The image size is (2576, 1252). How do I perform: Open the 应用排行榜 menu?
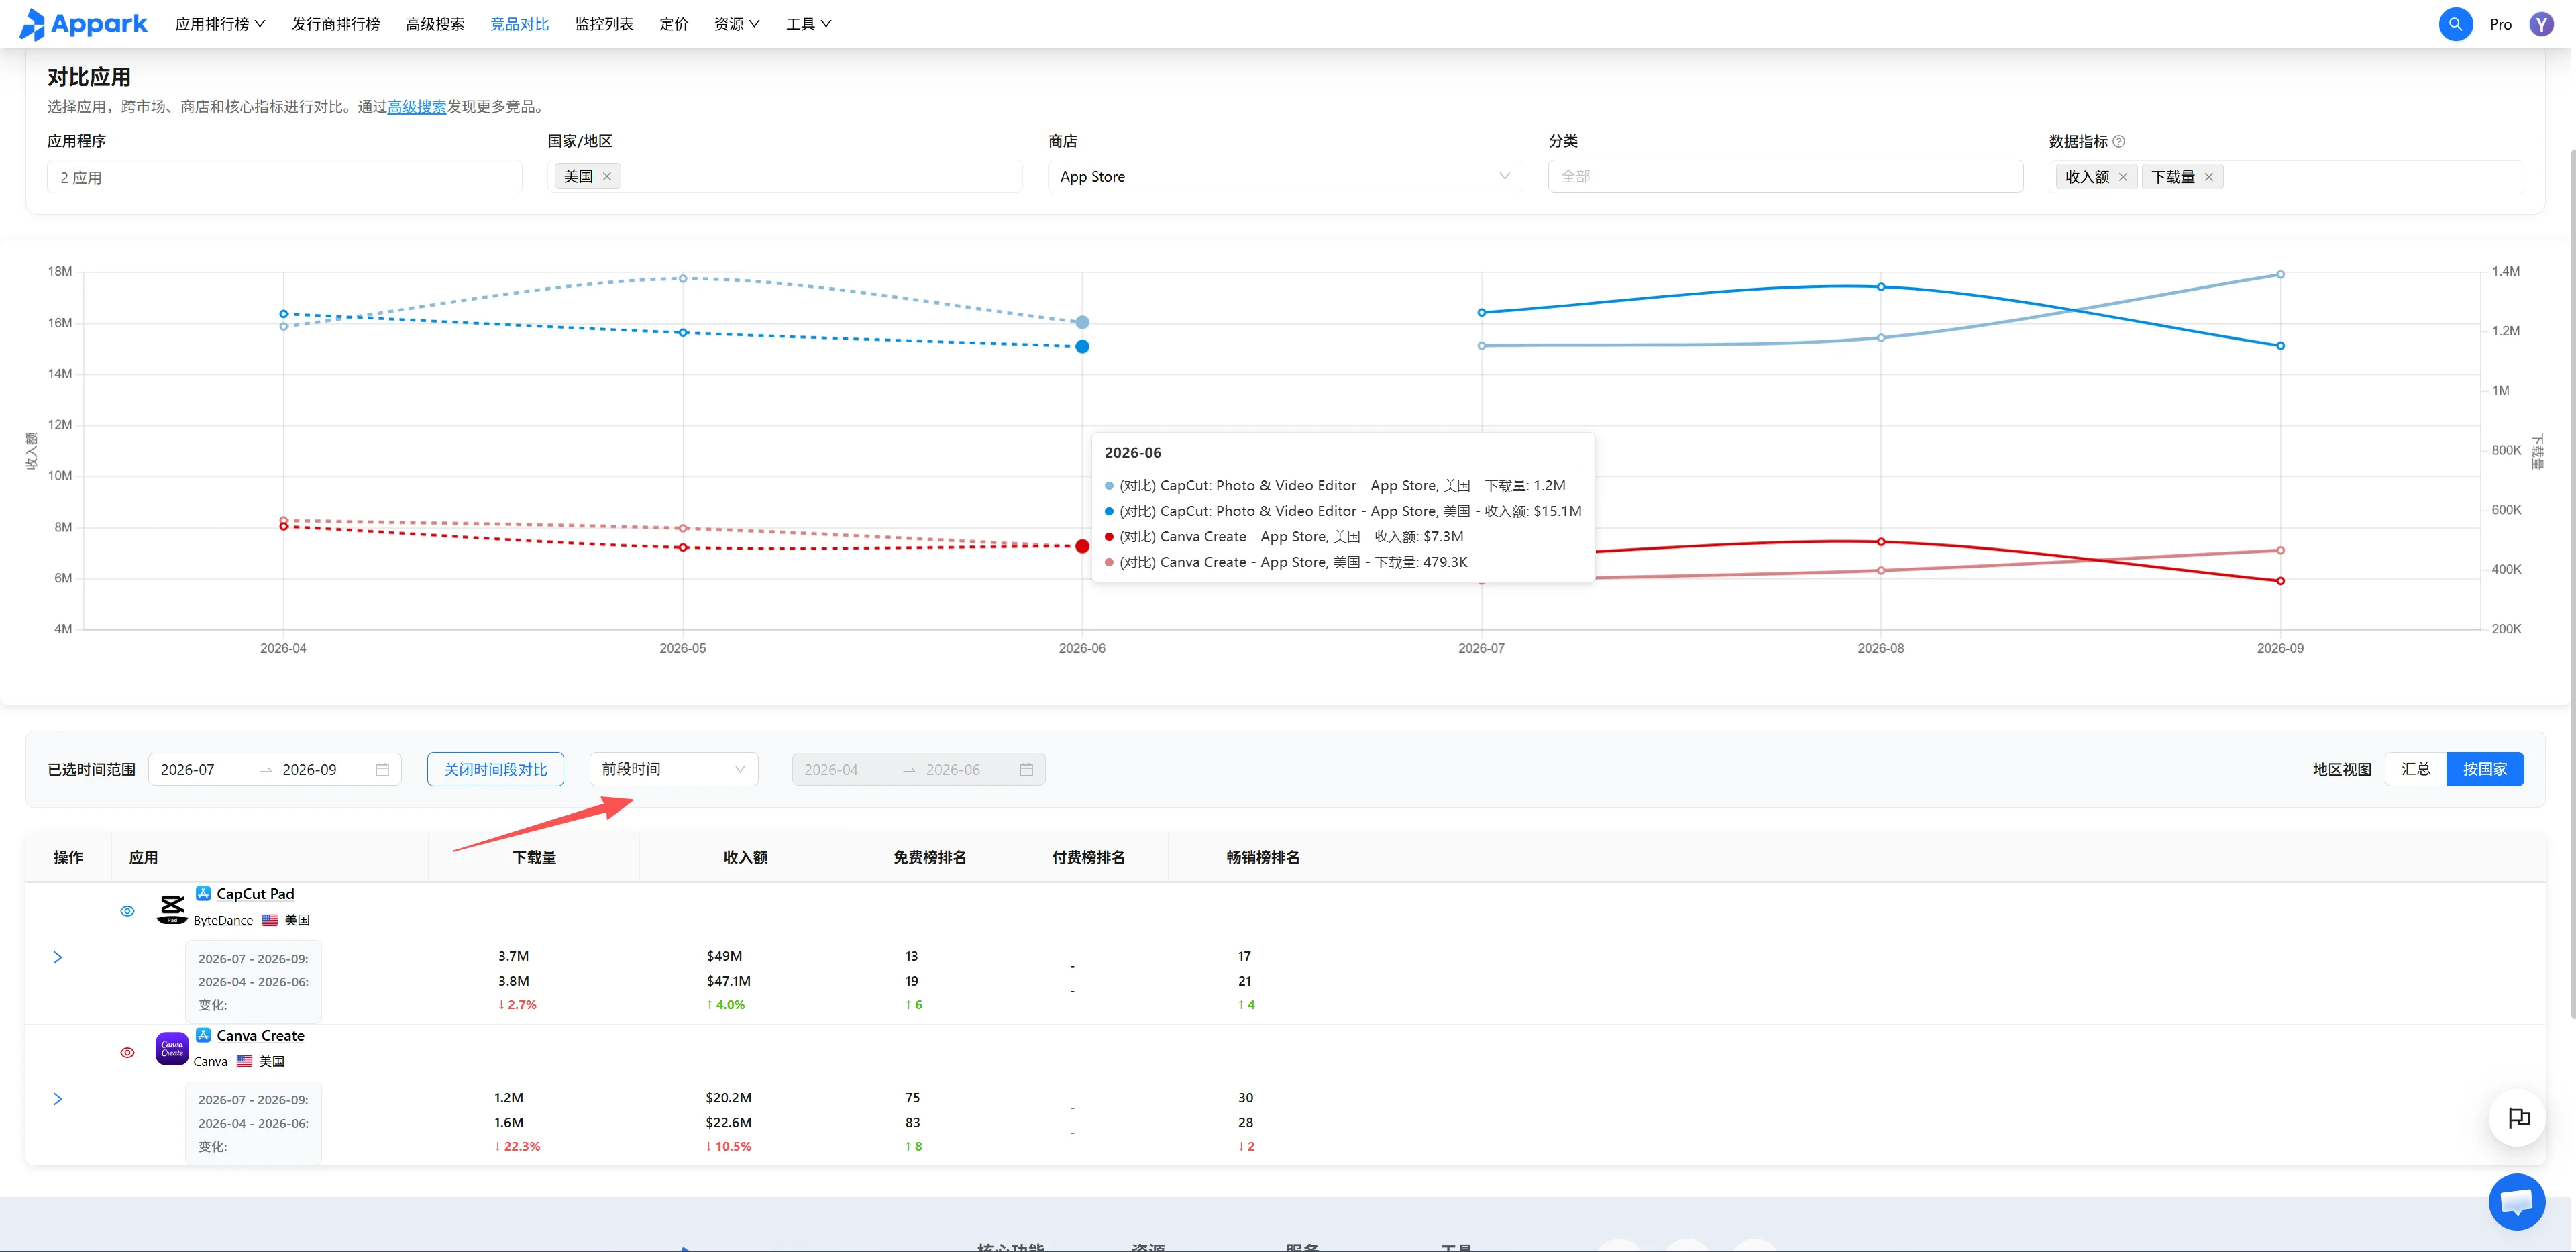[220, 24]
